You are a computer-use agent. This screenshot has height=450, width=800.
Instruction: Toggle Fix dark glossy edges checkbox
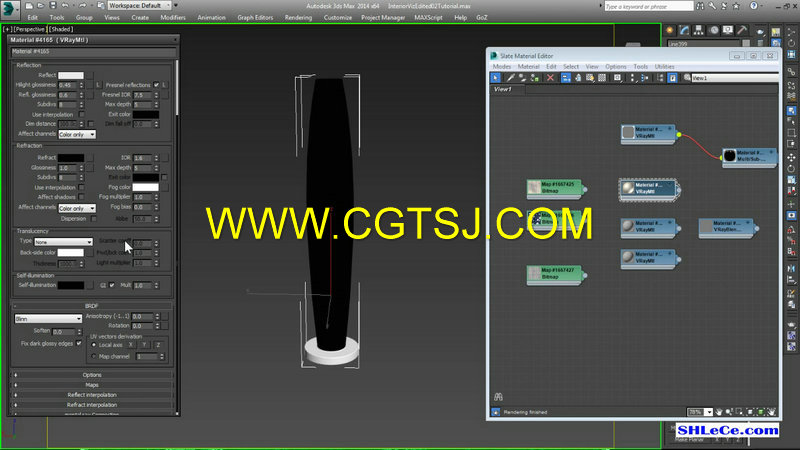tap(79, 343)
